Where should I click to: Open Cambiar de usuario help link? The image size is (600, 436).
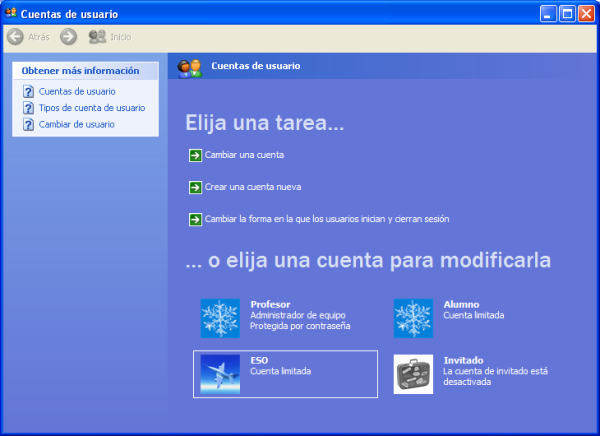(76, 124)
